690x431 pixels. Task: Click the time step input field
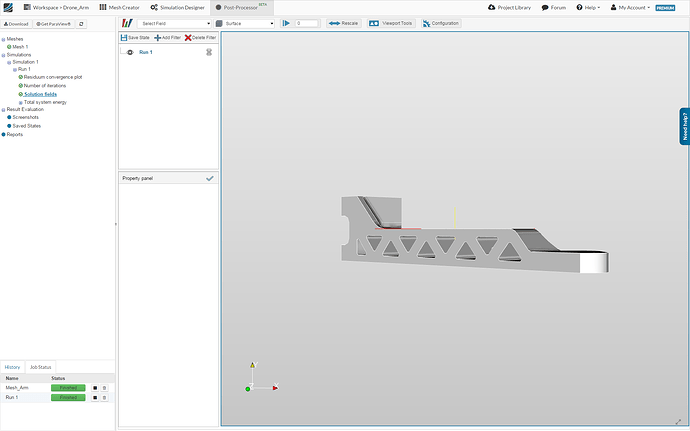point(306,22)
